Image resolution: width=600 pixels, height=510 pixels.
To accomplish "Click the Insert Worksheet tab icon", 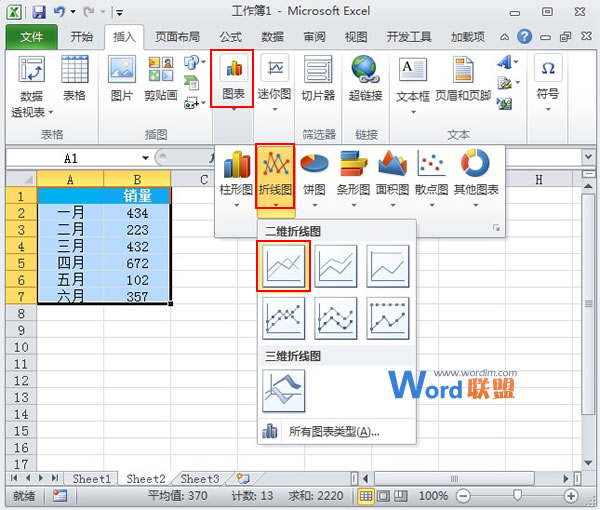I will coord(243,478).
